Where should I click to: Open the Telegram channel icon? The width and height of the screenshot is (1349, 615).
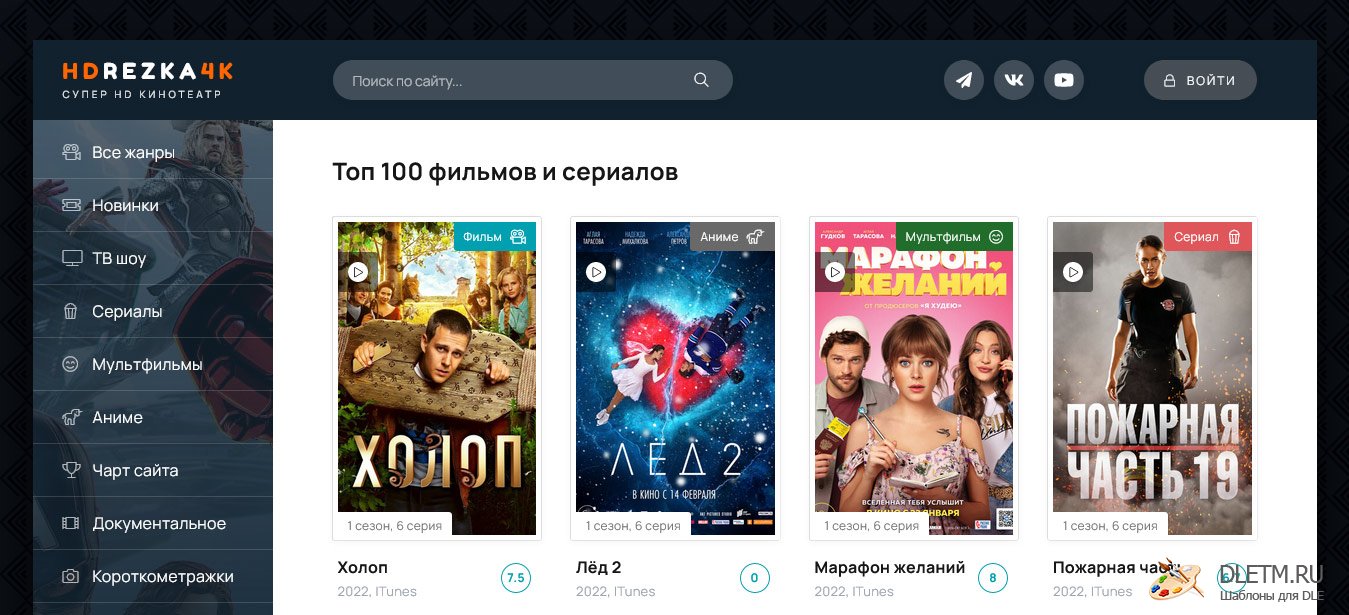pyautogui.click(x=964, y=80)
